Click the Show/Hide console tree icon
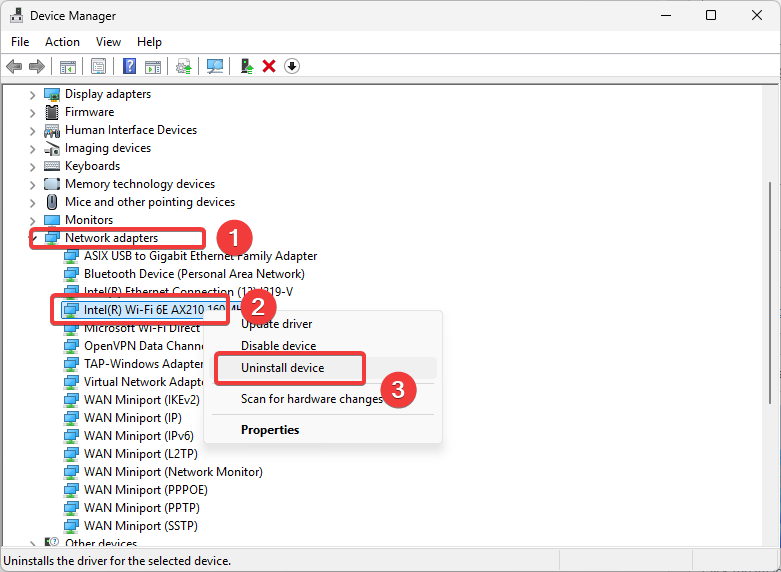 click(x=68, y=66)
